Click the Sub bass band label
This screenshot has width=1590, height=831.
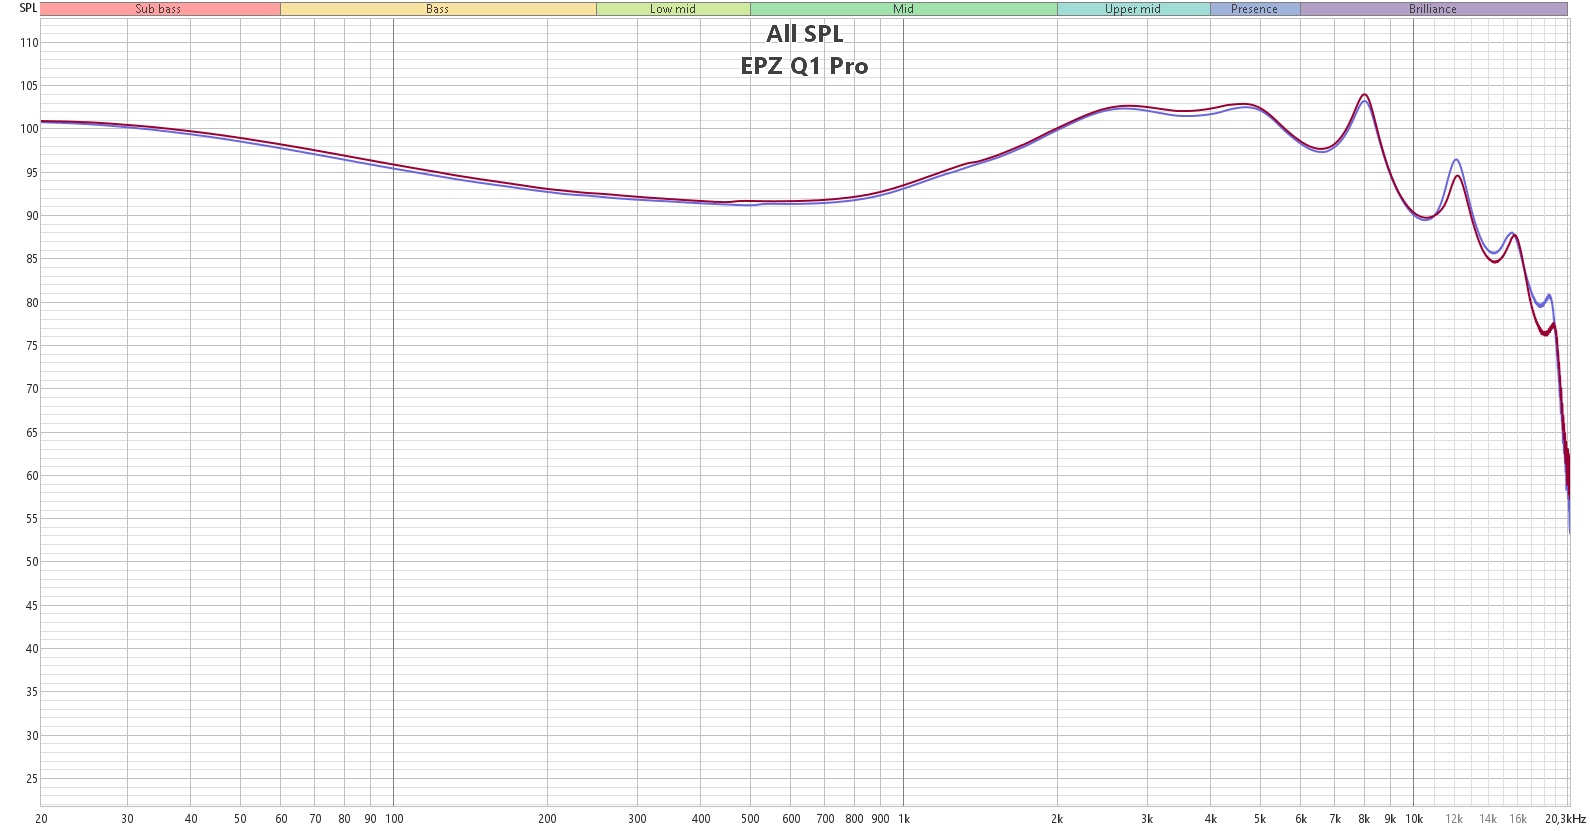(x=159, y=9)
